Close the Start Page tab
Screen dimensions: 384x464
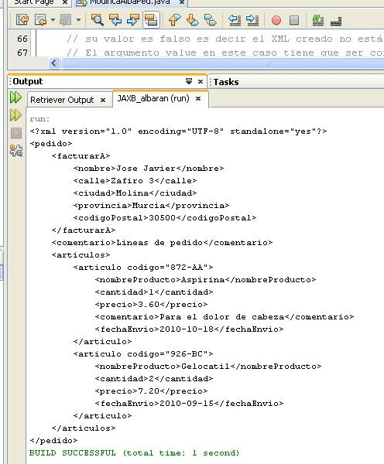tap(65, 2)
